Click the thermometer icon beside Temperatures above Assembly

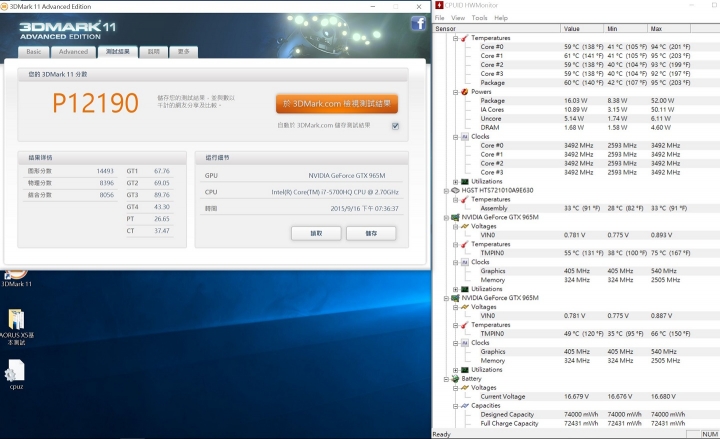tap(465, 200)
